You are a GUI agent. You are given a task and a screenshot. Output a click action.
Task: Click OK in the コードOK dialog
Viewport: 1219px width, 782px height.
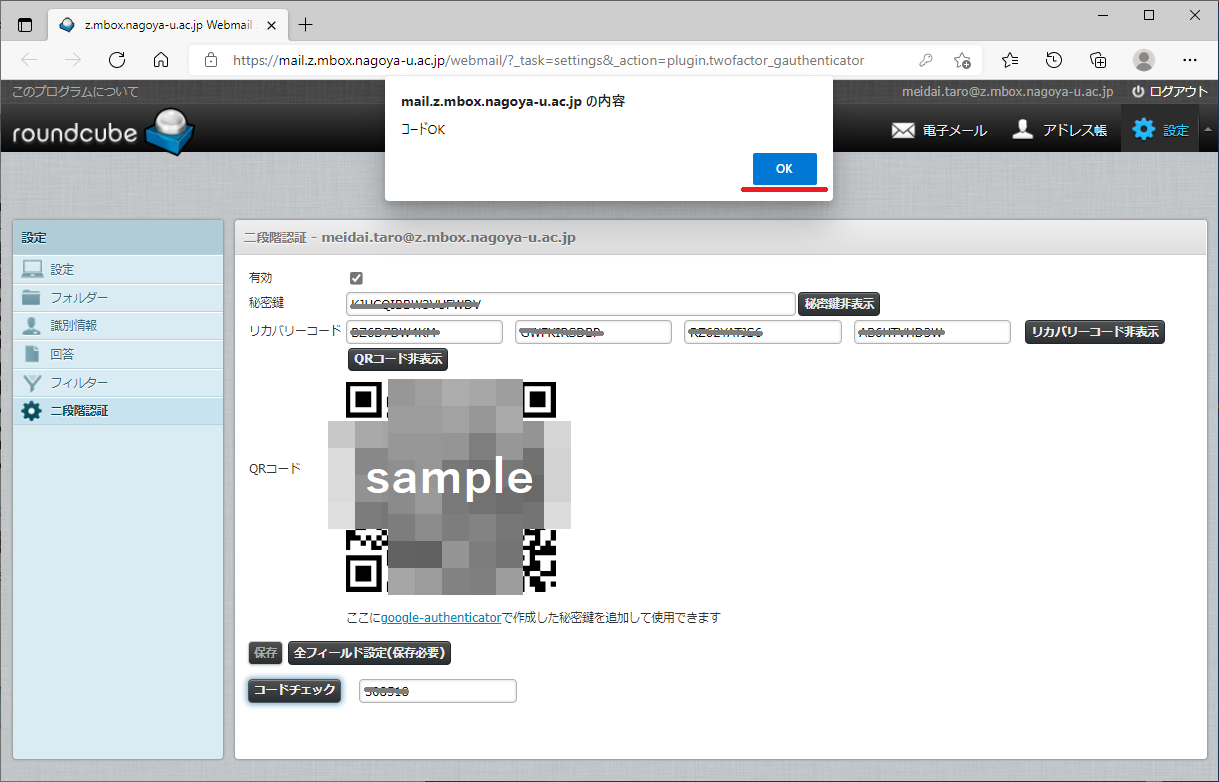tap(784, 169)
